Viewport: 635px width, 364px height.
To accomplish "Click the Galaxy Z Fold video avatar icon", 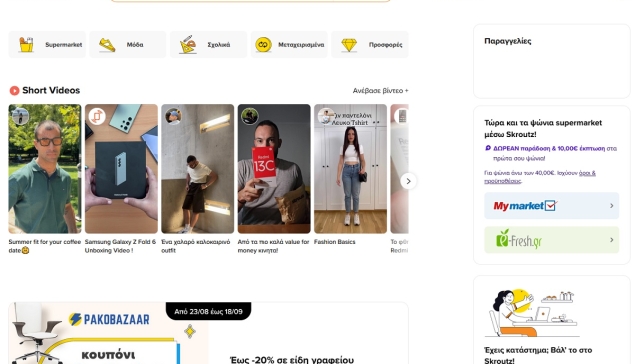I will point(97,116).
